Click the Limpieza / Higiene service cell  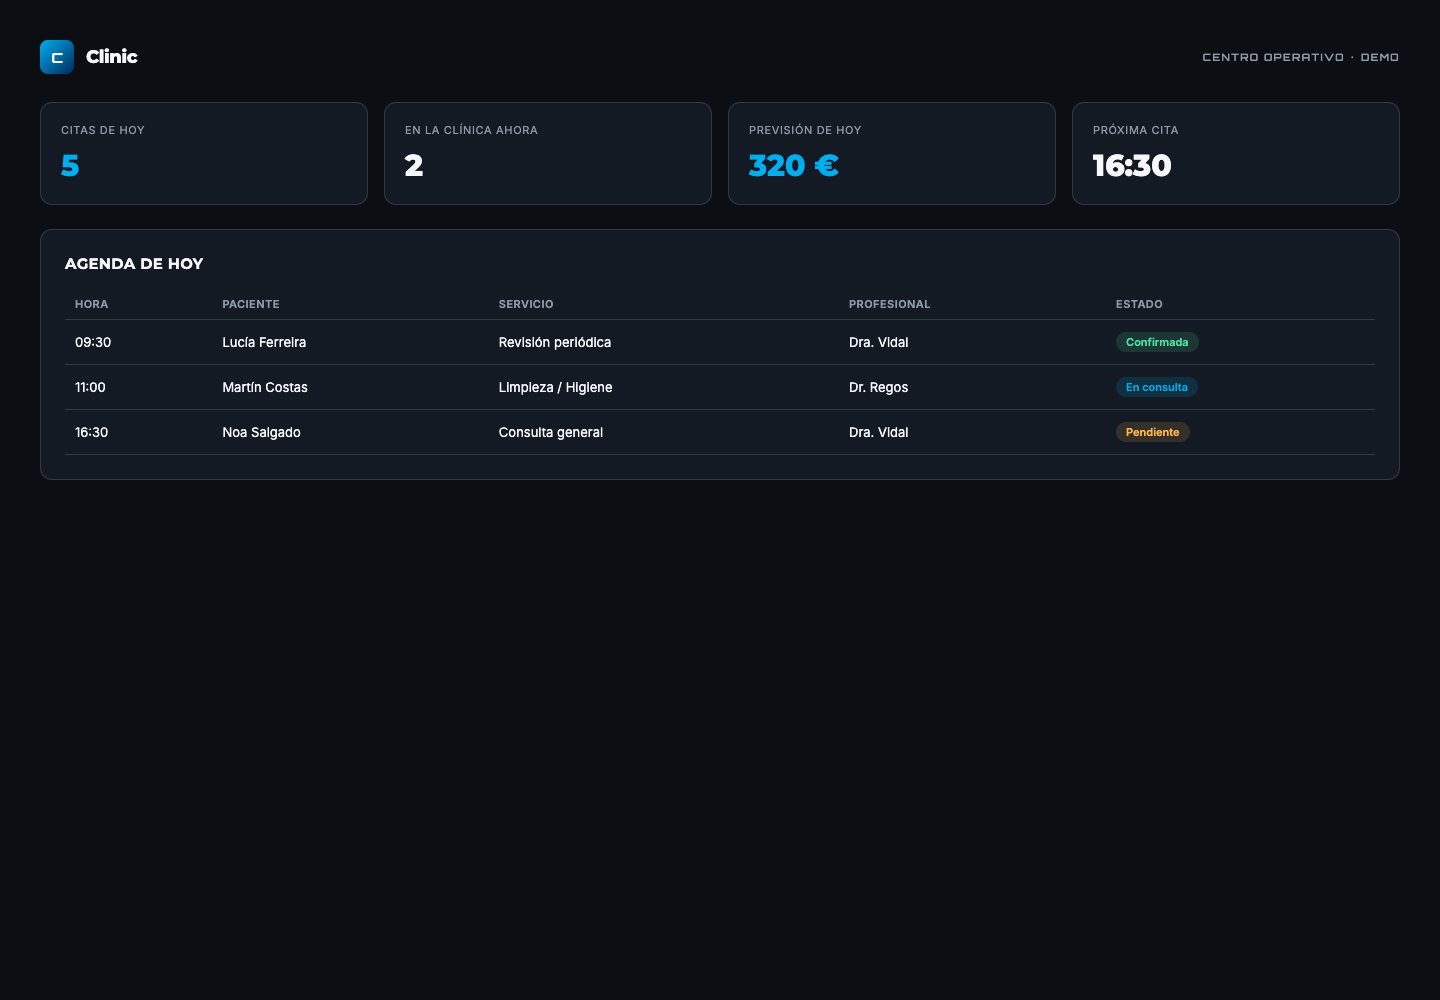pyautogui.click(x=556, y=387)
